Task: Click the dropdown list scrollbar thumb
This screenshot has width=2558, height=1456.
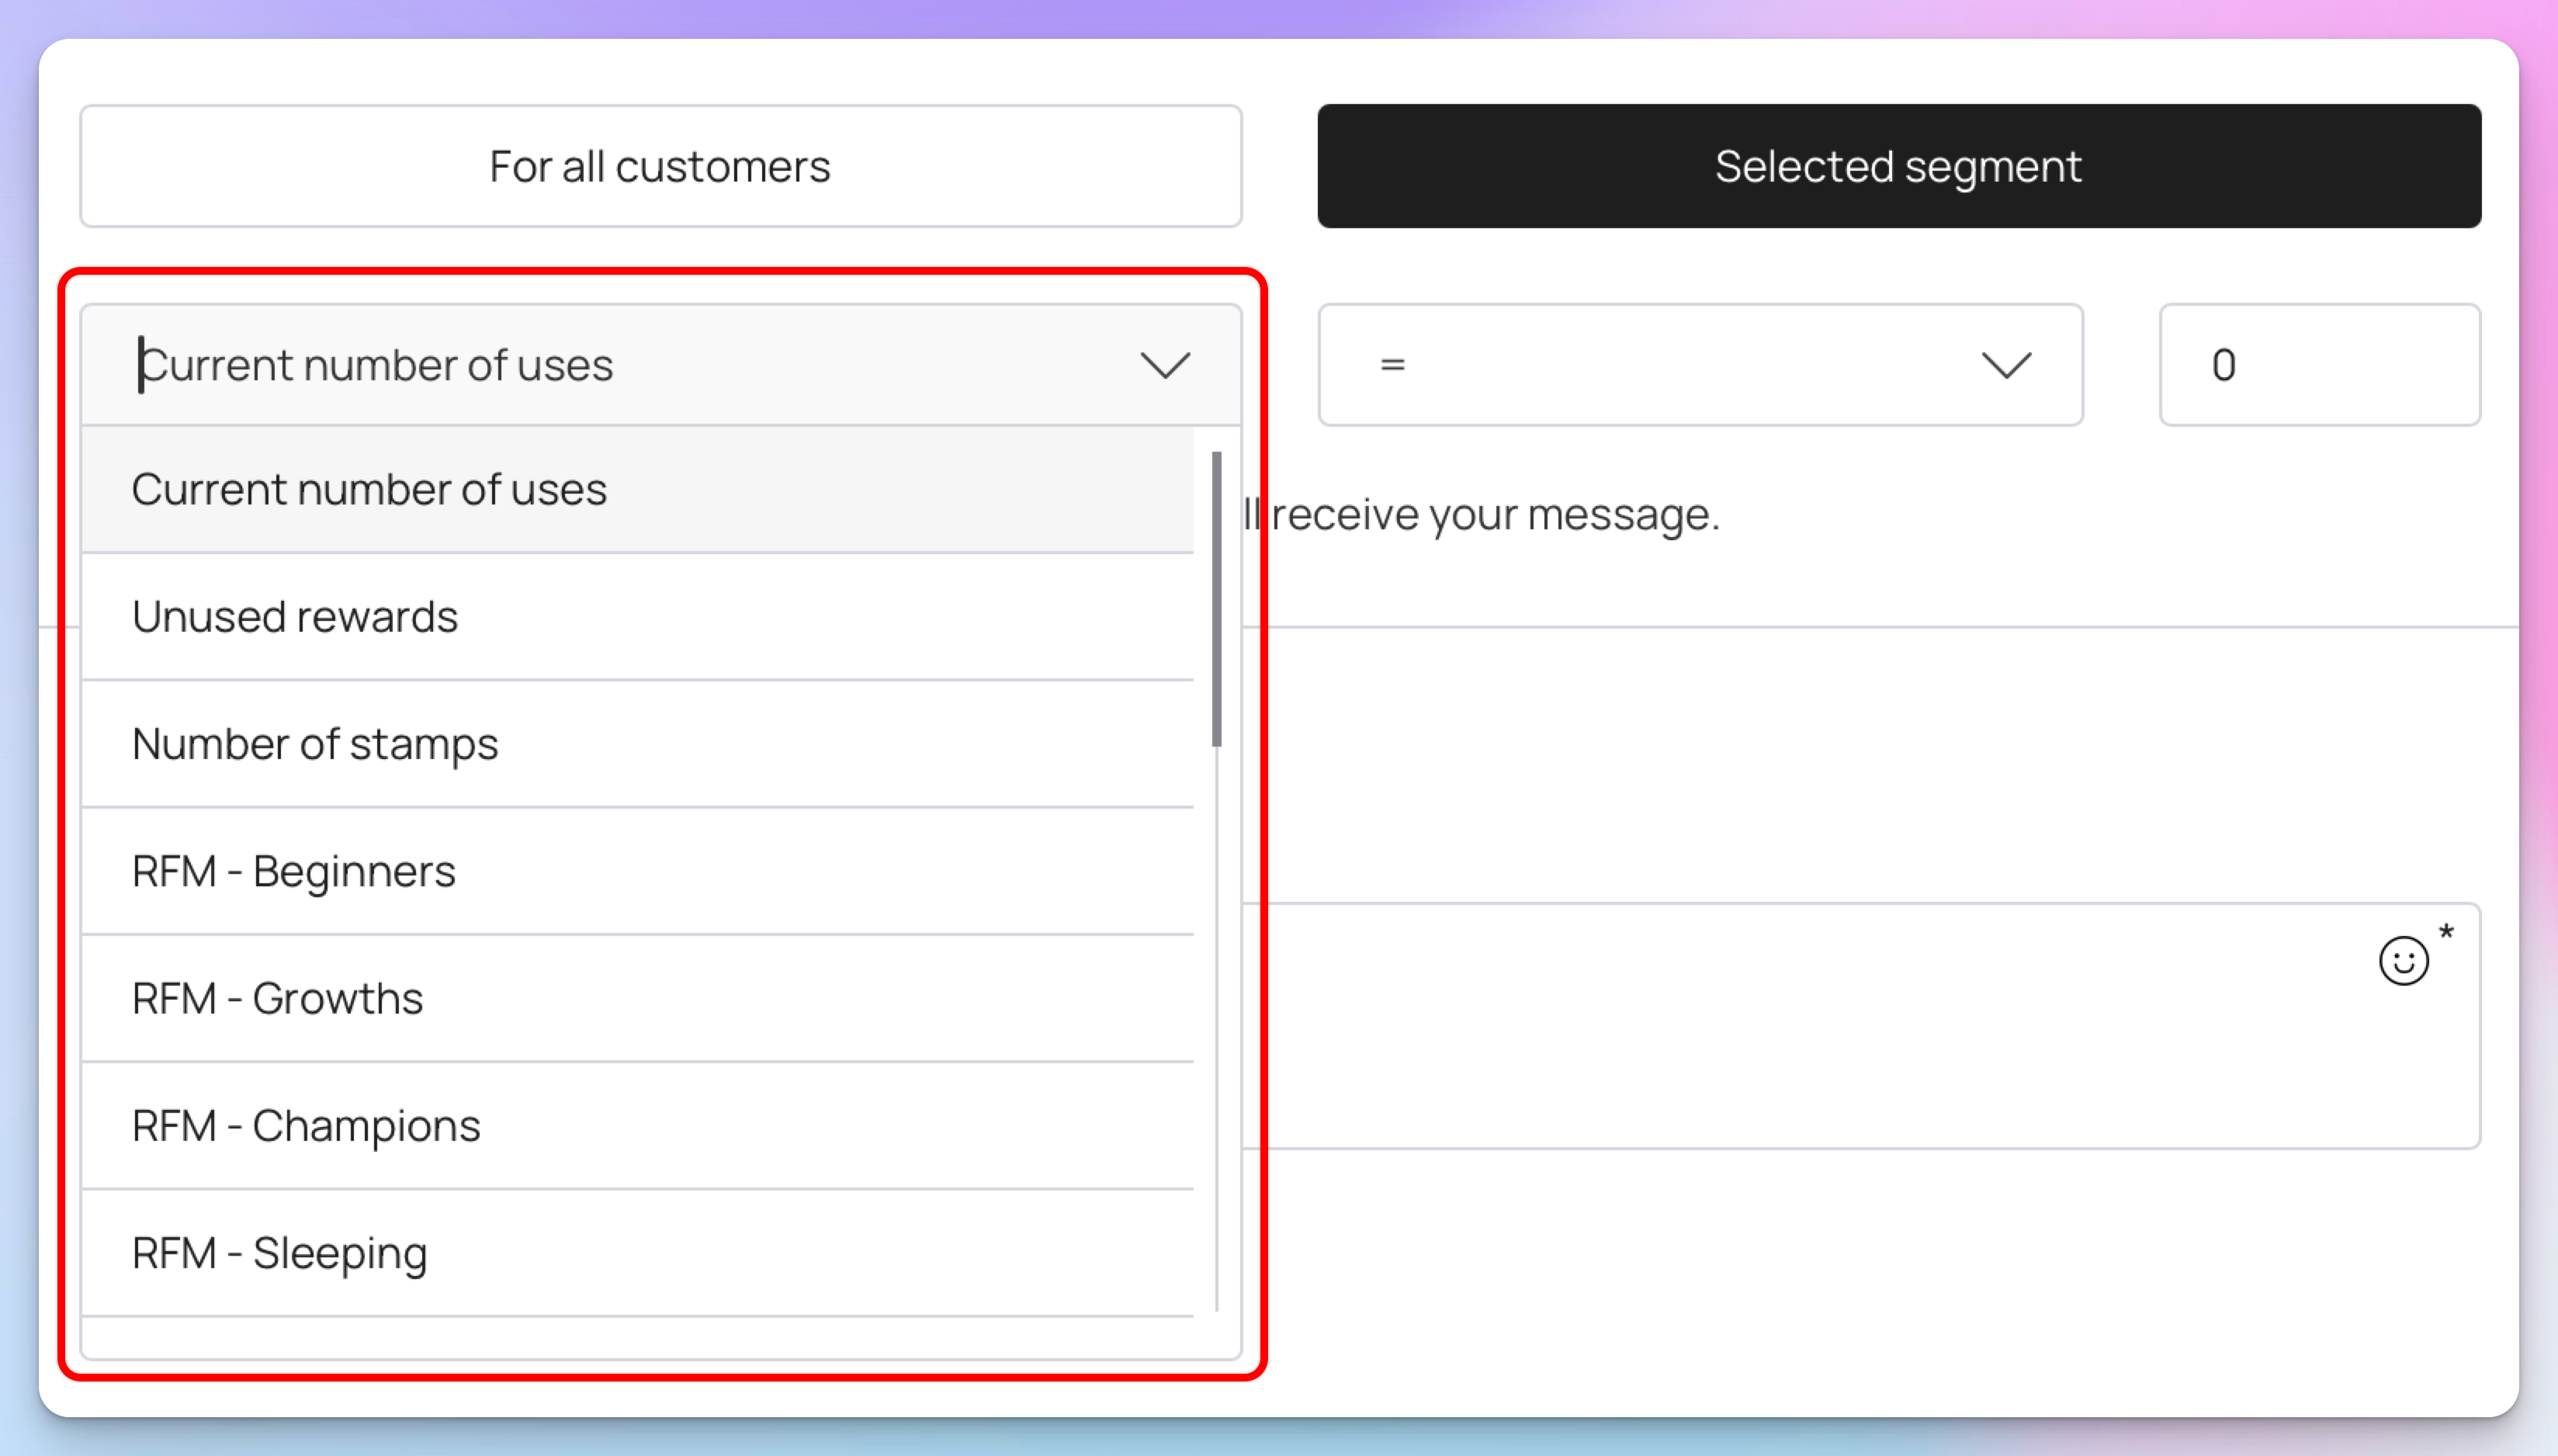Action: click(1216, 598)
